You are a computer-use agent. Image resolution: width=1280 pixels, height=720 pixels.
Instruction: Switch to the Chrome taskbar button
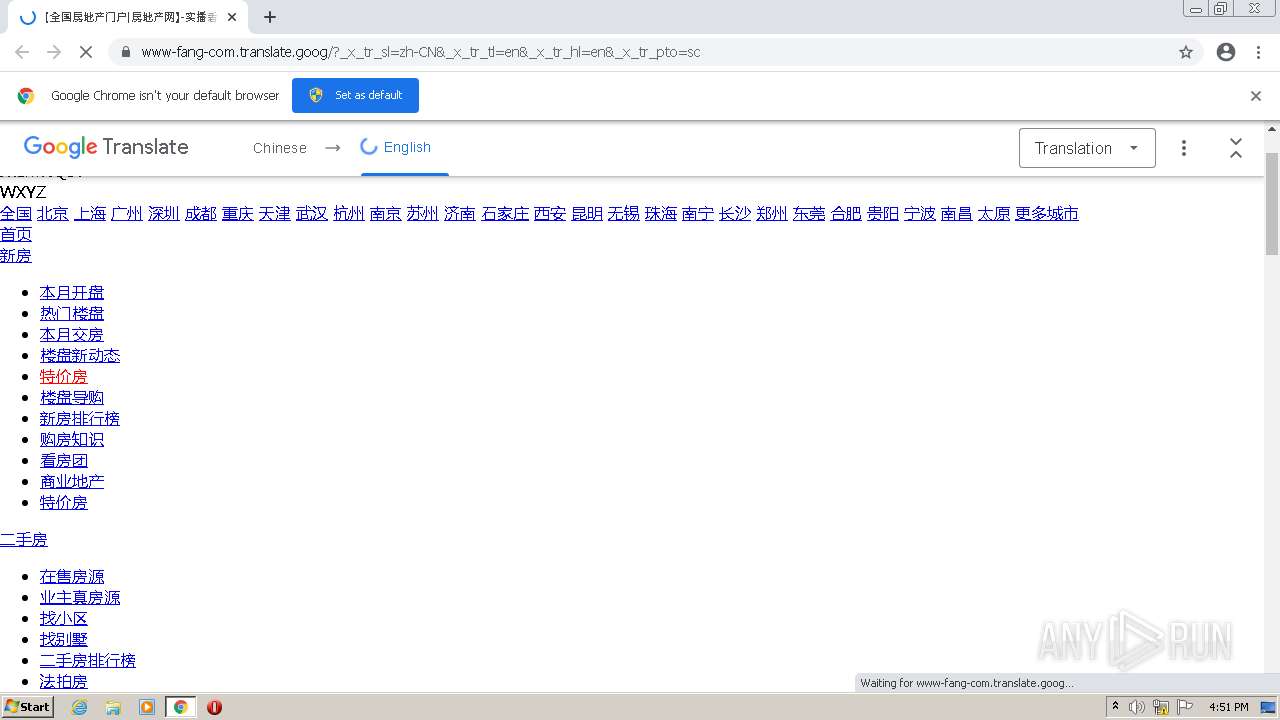pos(181,707)
